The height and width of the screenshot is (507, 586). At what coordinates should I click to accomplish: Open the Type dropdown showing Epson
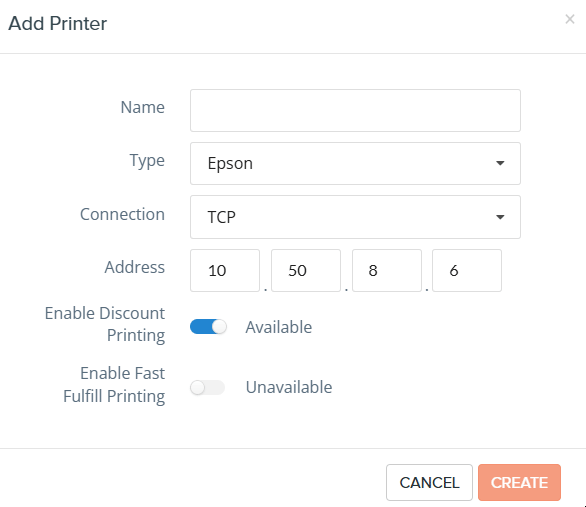355,164
